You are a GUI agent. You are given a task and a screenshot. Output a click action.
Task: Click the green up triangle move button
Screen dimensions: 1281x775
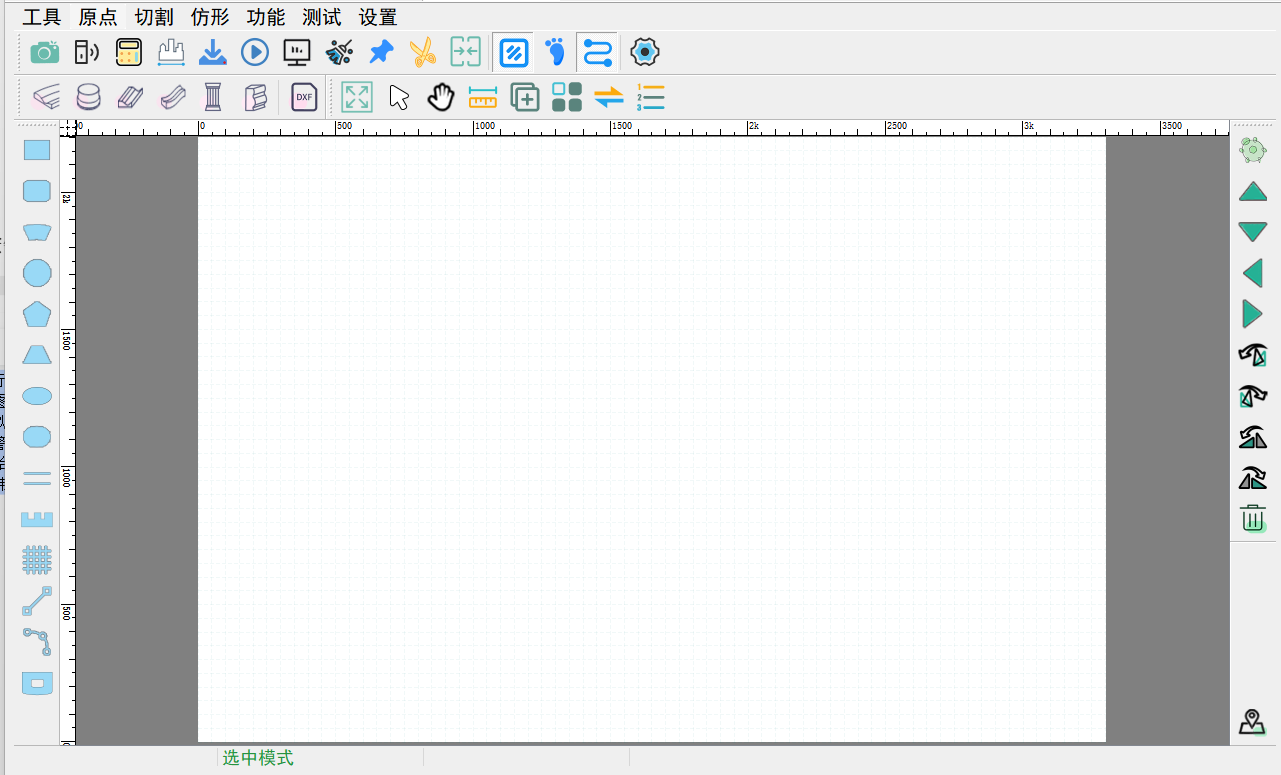(1253, 192)
